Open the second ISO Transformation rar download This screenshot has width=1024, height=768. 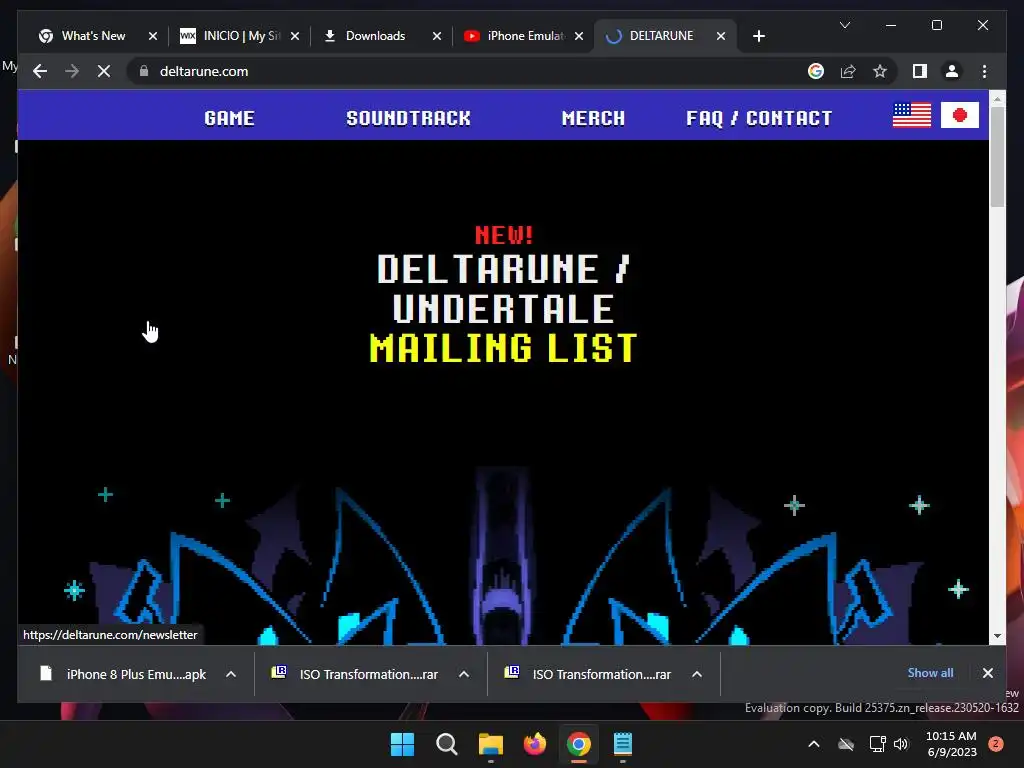click(x=590, y=674)
